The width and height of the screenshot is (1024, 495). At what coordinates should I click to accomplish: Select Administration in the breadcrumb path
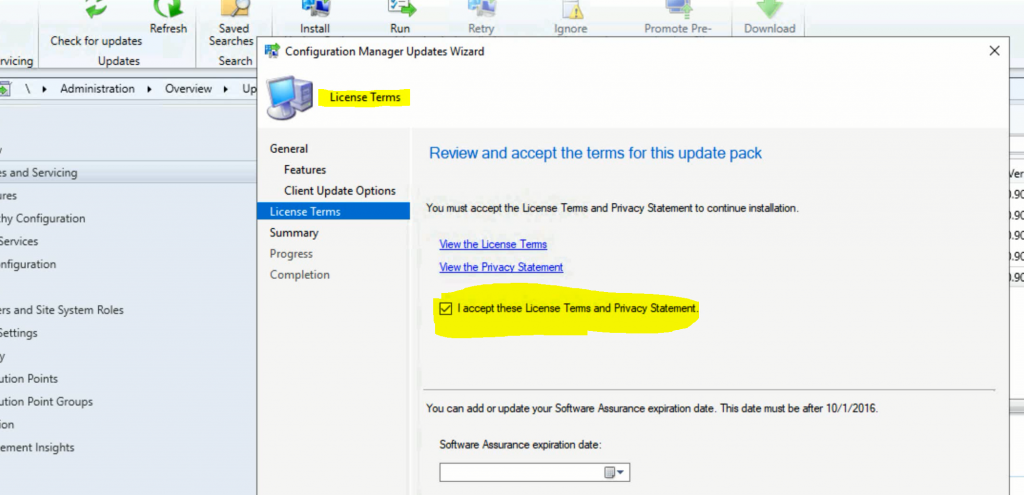(x=97, y=89)
